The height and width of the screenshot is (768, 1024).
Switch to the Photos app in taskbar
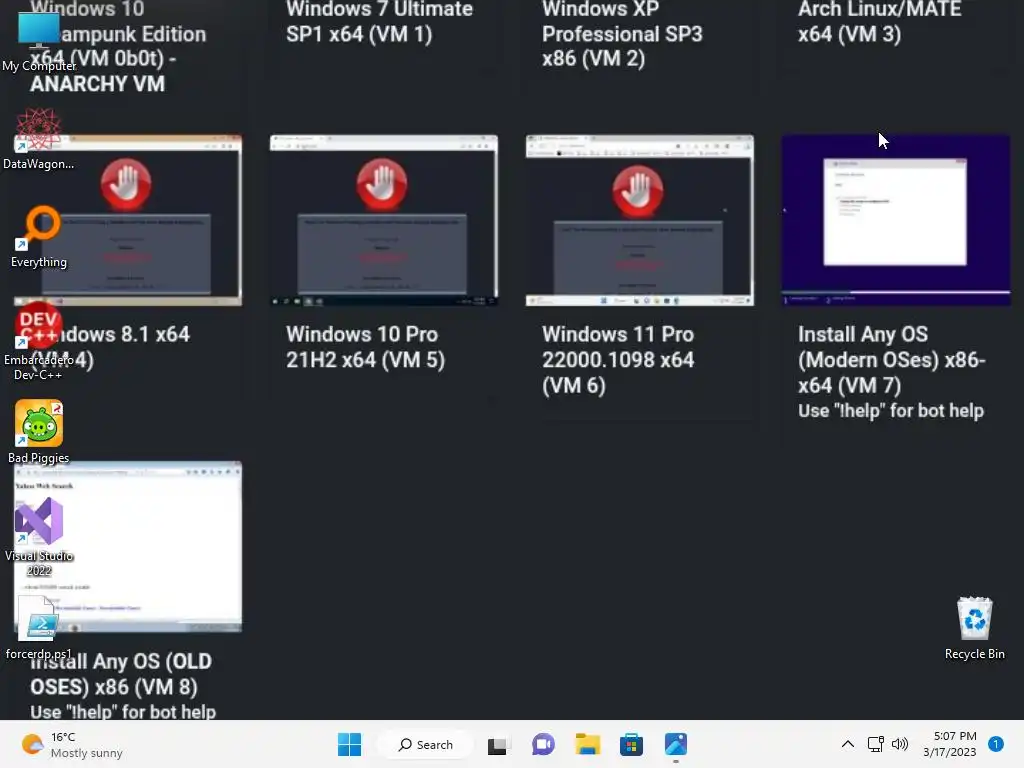(x=676, y=744)
